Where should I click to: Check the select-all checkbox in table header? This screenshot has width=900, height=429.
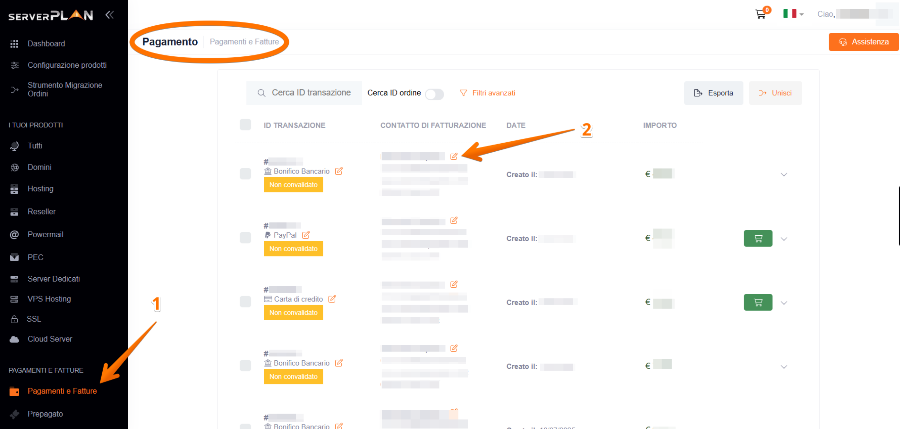(245, 125)
